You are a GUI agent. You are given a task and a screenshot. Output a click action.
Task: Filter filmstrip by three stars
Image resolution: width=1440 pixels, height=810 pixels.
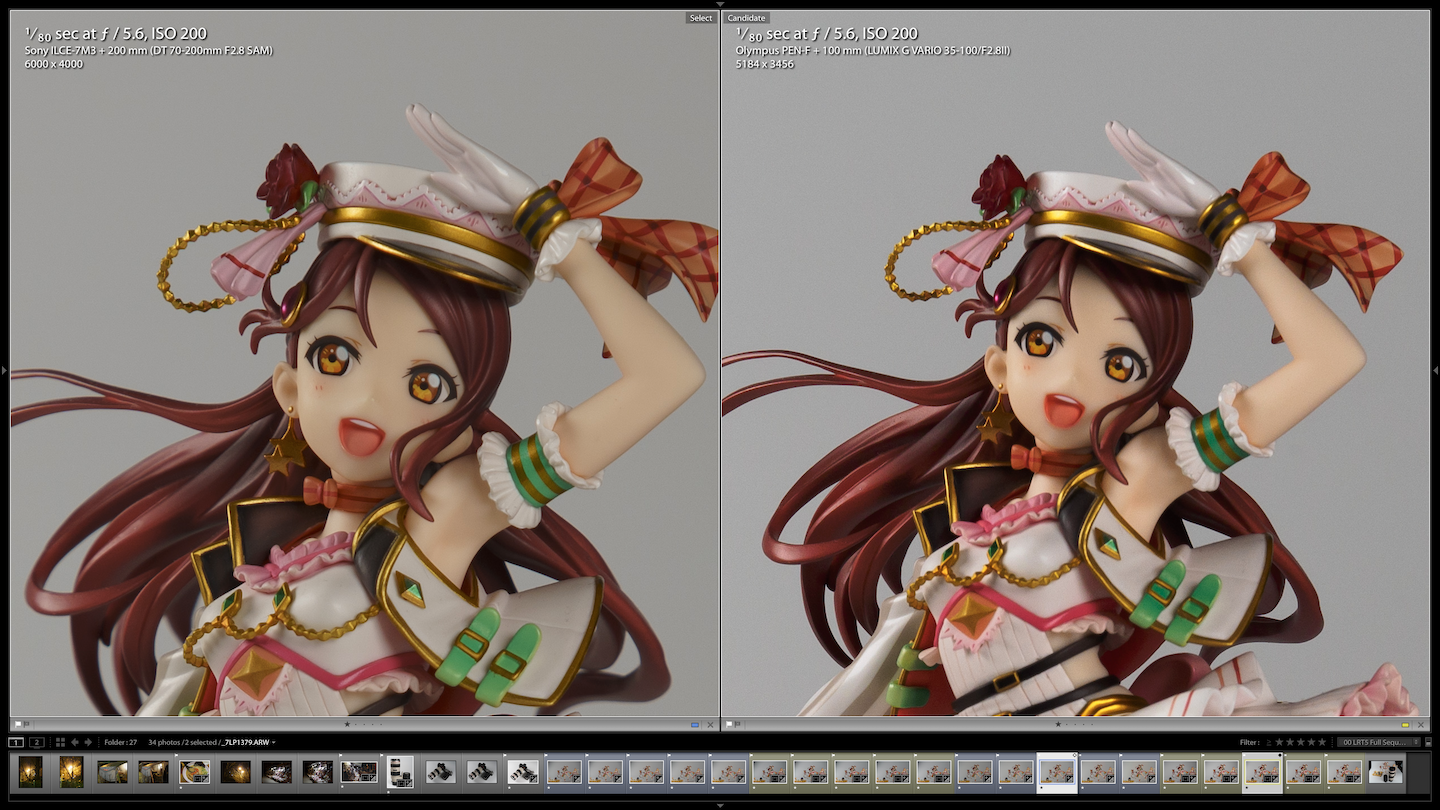pyautogui.click(x=1301, y=742)
